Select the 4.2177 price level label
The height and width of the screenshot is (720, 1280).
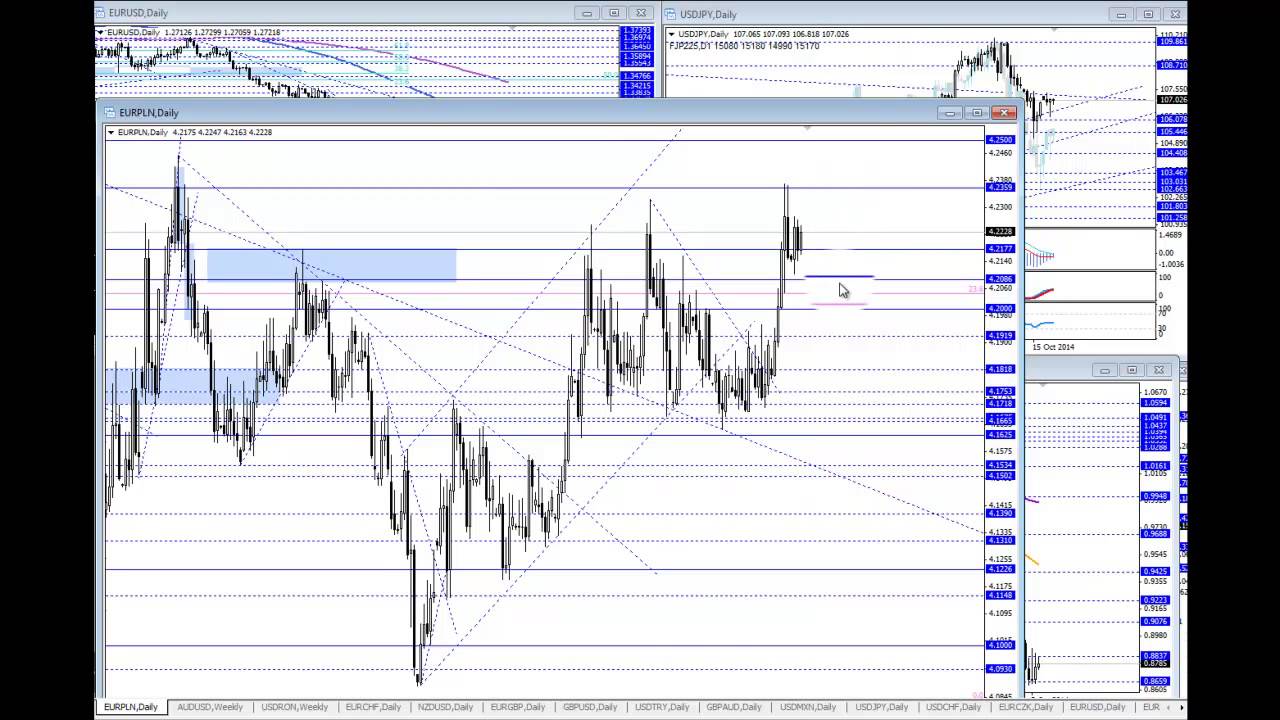click(x=1000, y=249)
